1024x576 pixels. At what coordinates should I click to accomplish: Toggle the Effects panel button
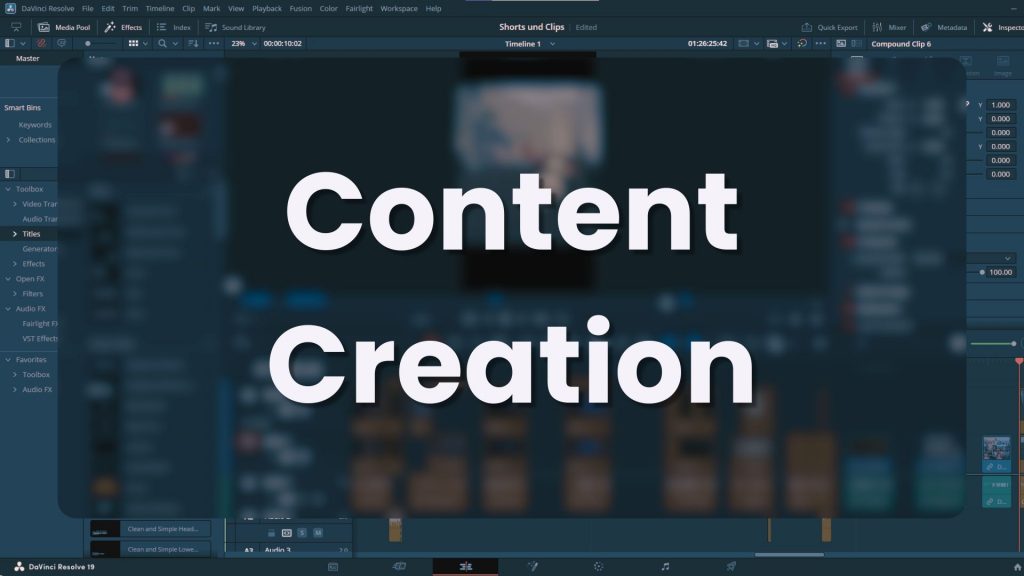(x=124, y=27)
